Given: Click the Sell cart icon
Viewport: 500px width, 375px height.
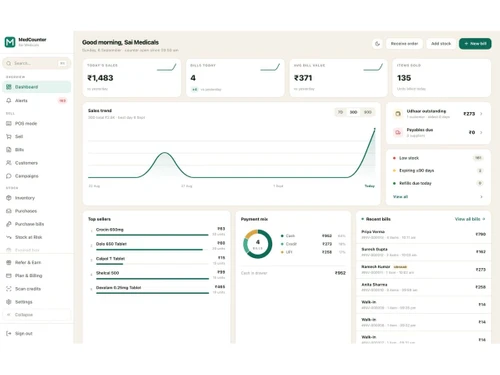Looking at the screenshot, I should 9,136.
